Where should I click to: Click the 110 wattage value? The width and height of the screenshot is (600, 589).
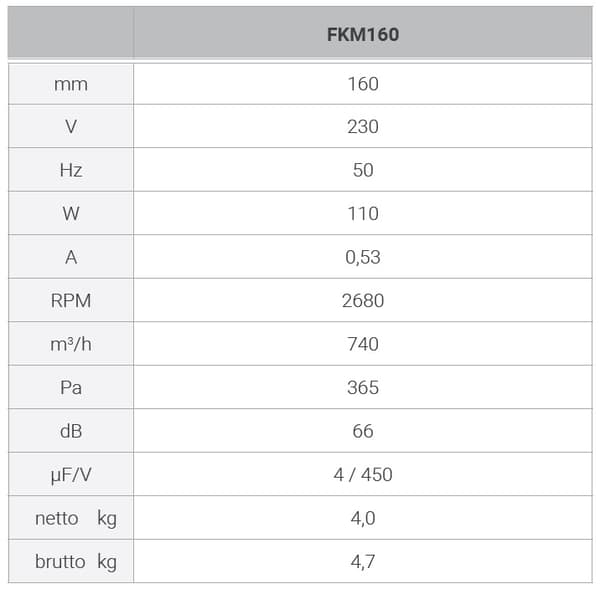click(363, 214)
